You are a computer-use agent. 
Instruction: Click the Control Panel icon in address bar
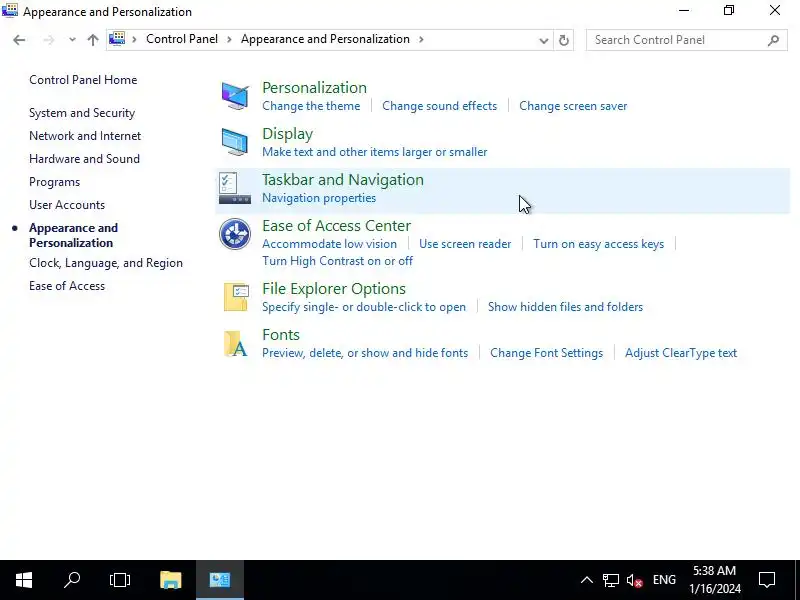coord(117,39)
